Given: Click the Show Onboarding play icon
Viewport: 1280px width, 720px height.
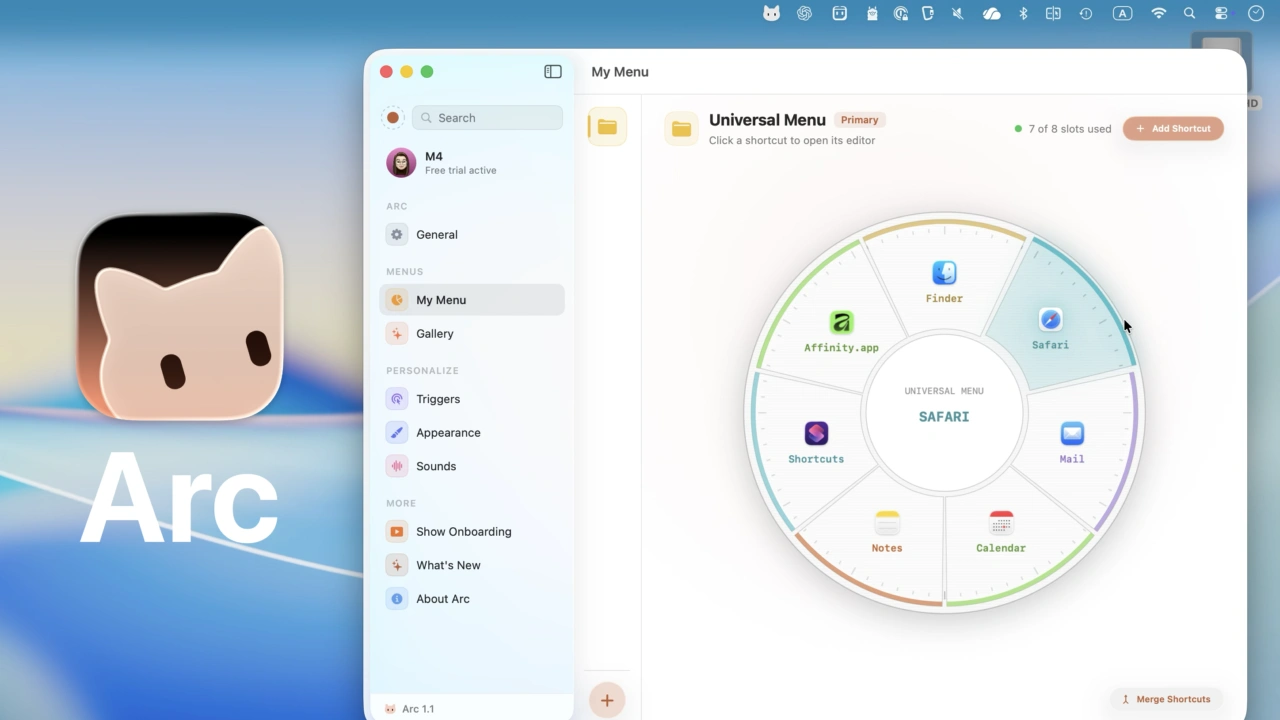Looking at the screenshot, I should click(397, 532).
